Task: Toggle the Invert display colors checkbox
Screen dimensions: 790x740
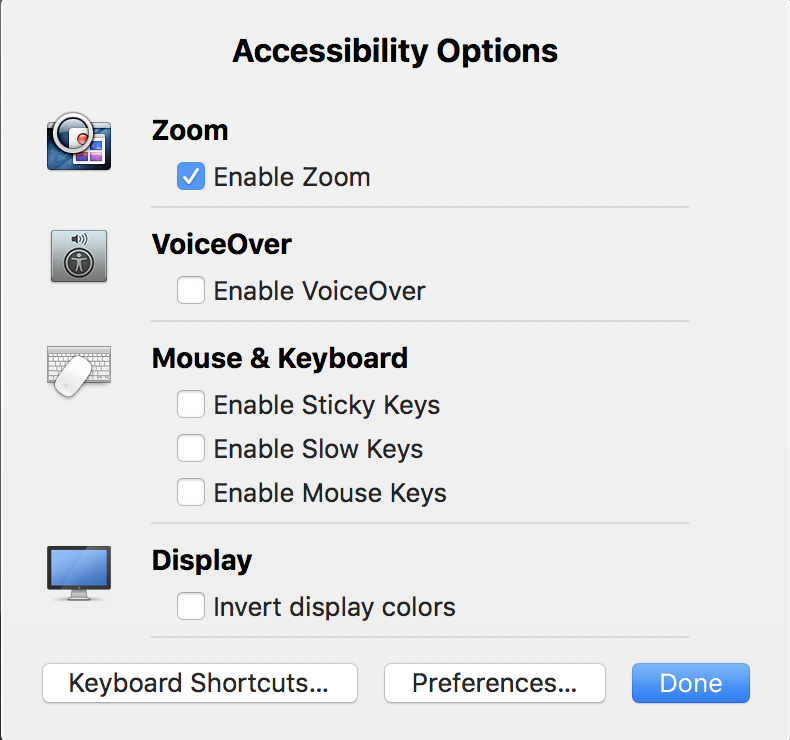Action: coord(191,607)
